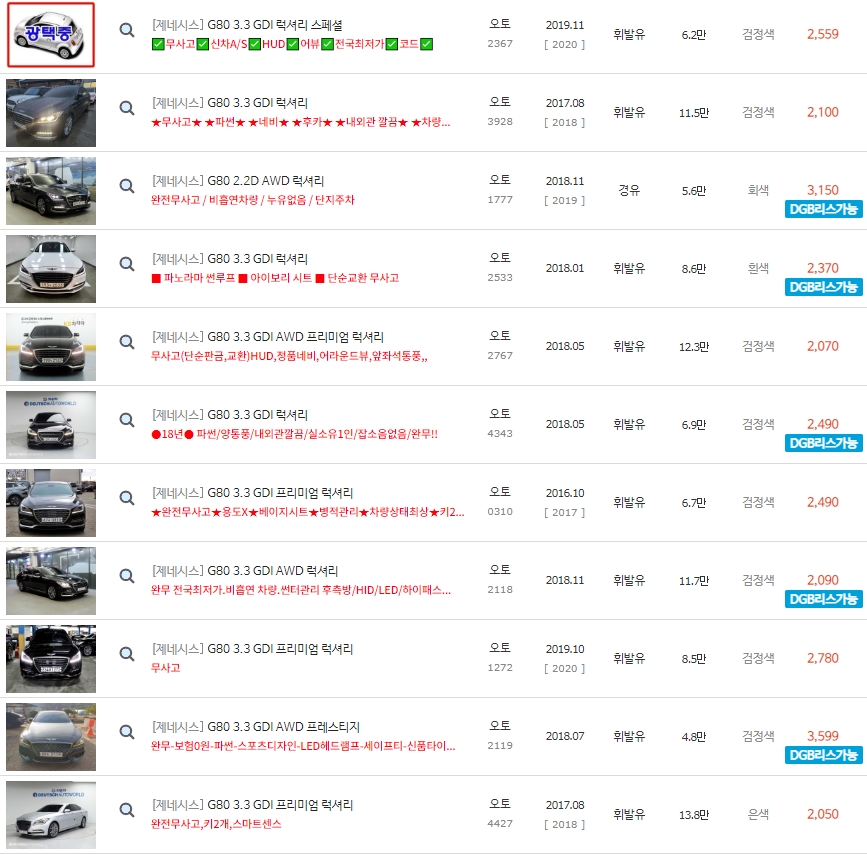Click the magnifier icon on the G80 스페셜 listing
867x854 pixels.
click(x=126, y=31)
